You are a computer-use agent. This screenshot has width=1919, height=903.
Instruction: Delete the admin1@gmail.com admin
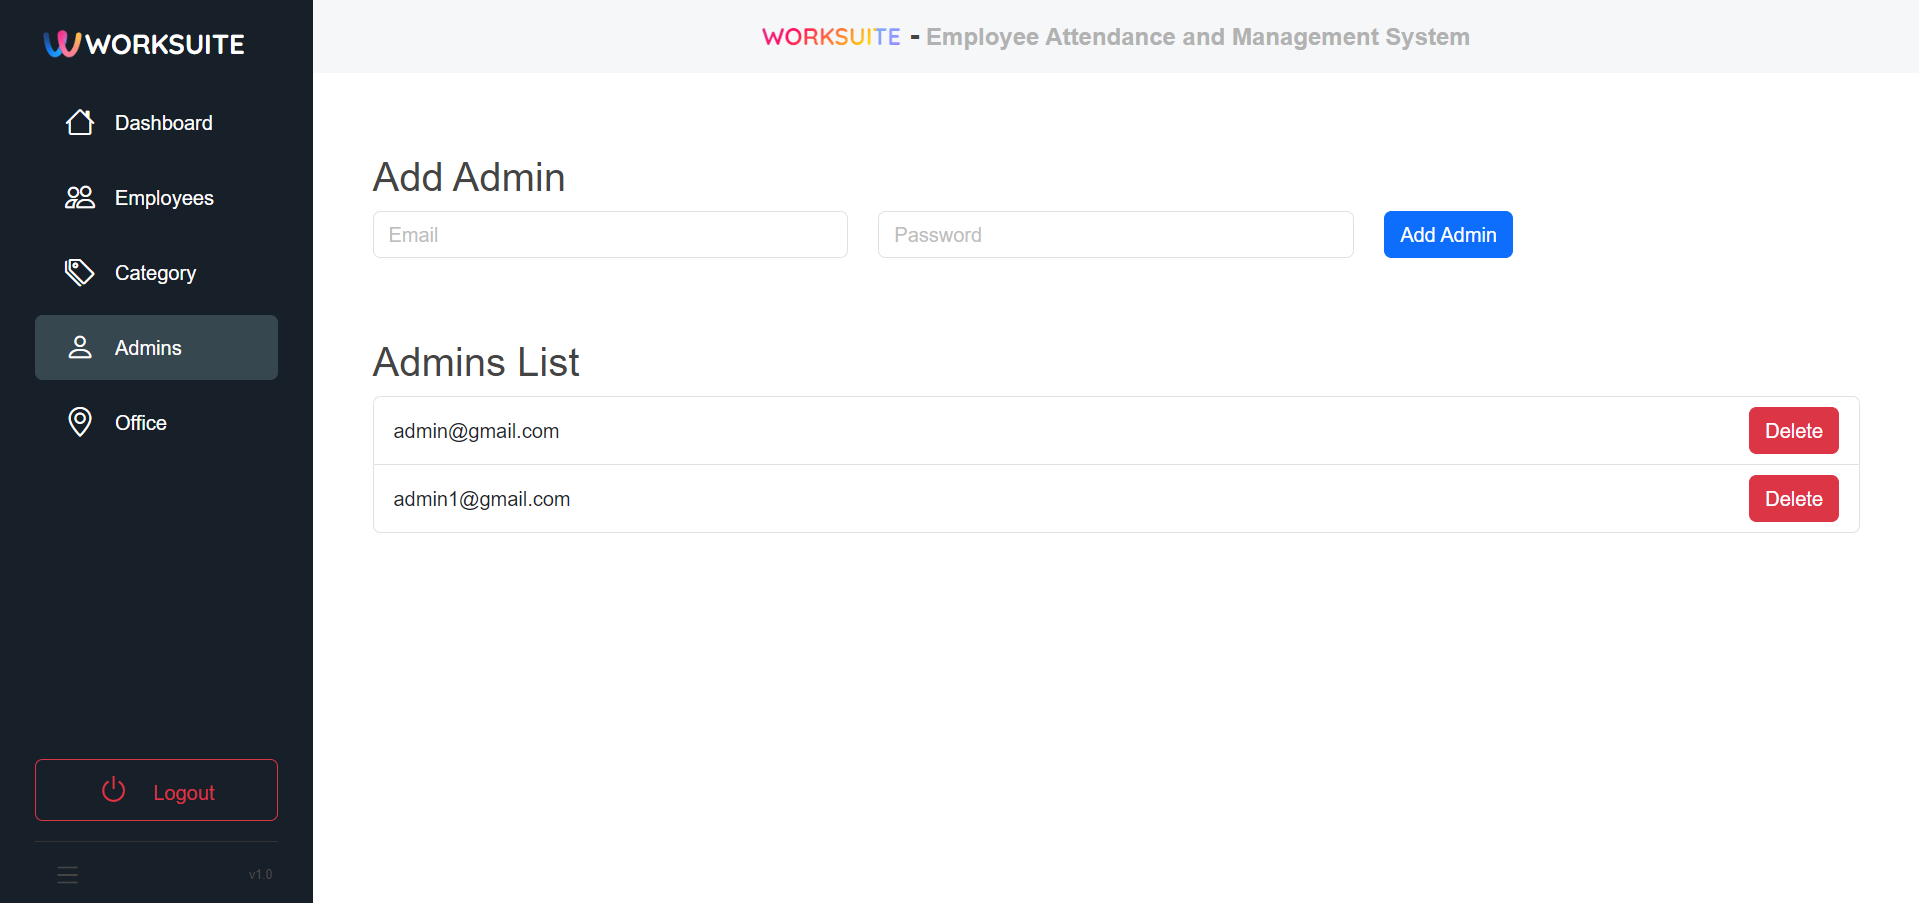[x=1793, y=499]
